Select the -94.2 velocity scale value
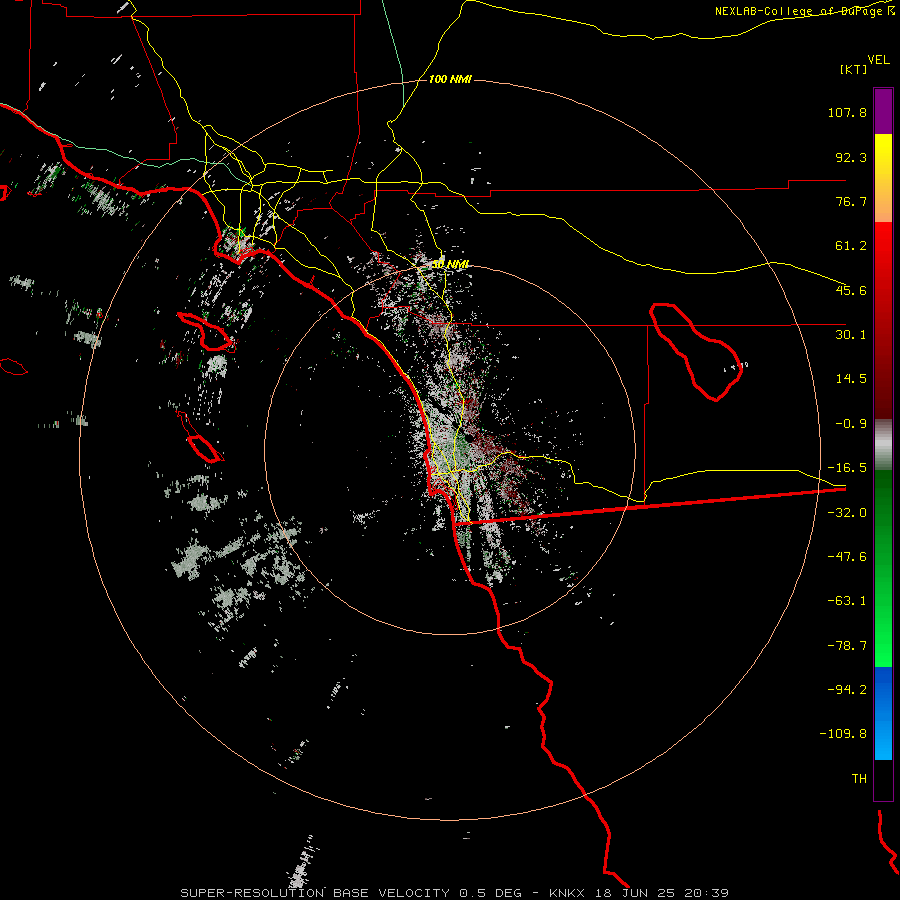The image size is (900, 900). pos(847,690)
